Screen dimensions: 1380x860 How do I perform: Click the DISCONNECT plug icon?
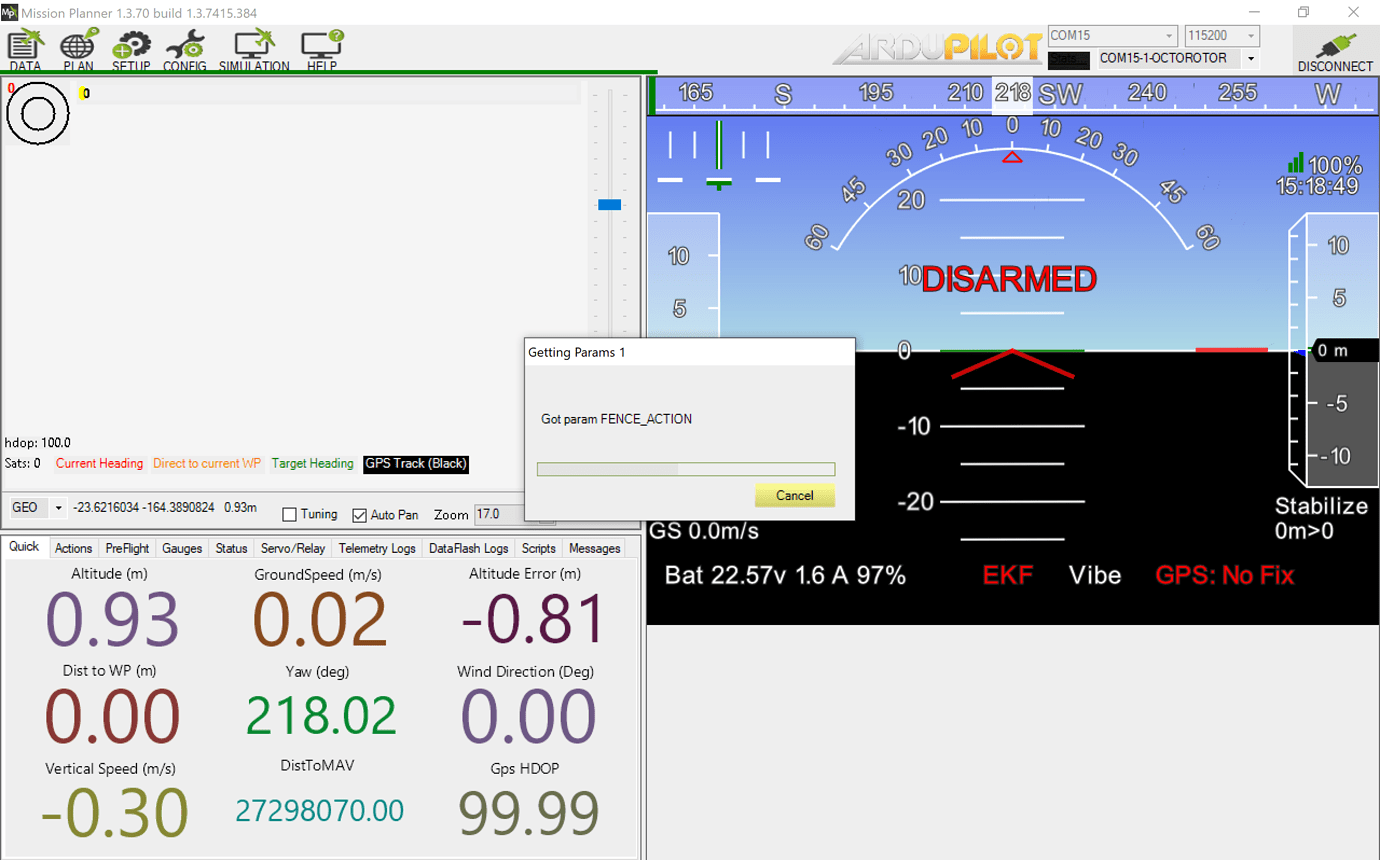click(1335, 50)
